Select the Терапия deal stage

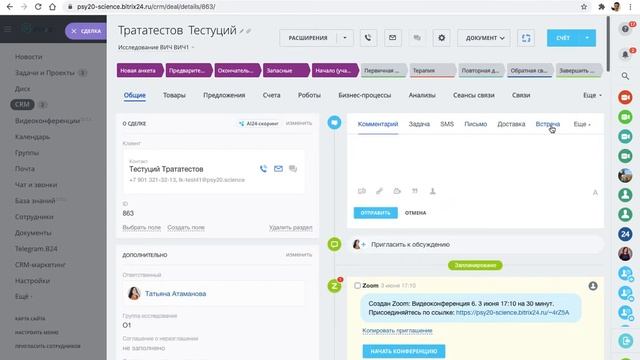pyautogui.click(x=432, y=70)
